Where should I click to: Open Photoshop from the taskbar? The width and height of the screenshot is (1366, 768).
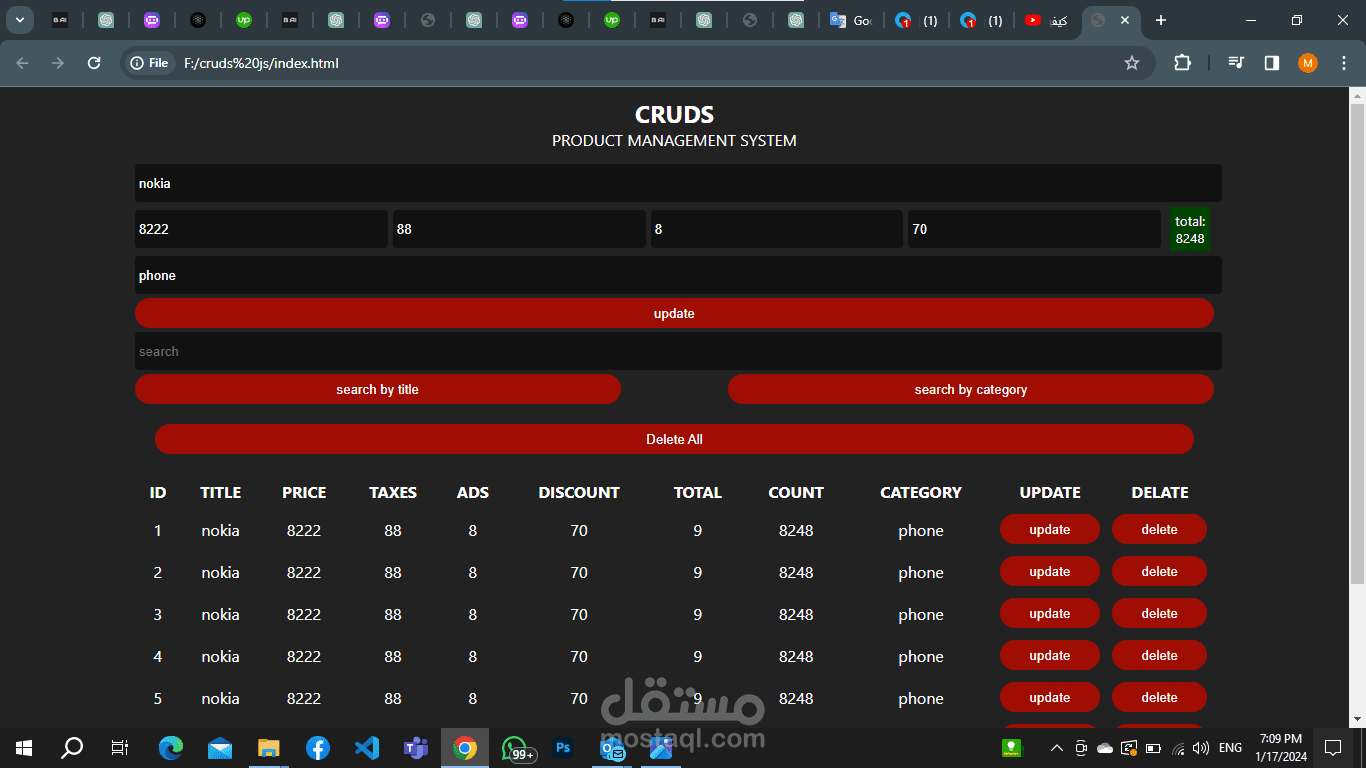click(563, 747)
